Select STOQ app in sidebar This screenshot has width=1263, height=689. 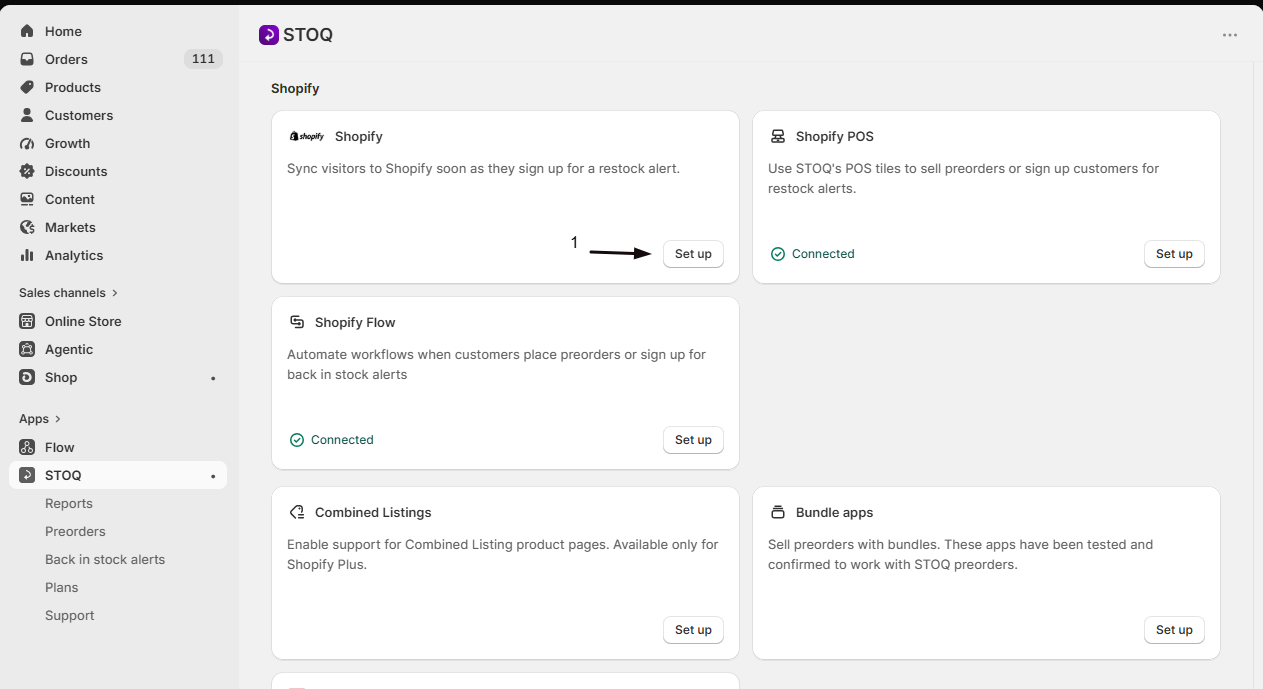(118, 475)
